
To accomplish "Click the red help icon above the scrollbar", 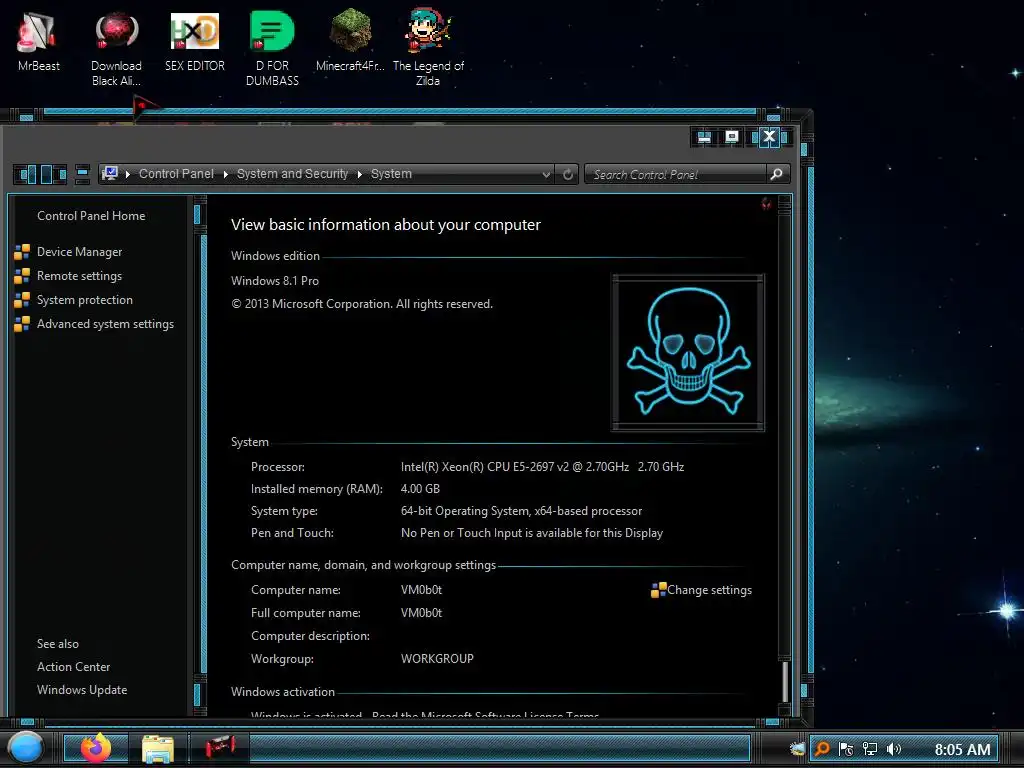I will 766,204.
